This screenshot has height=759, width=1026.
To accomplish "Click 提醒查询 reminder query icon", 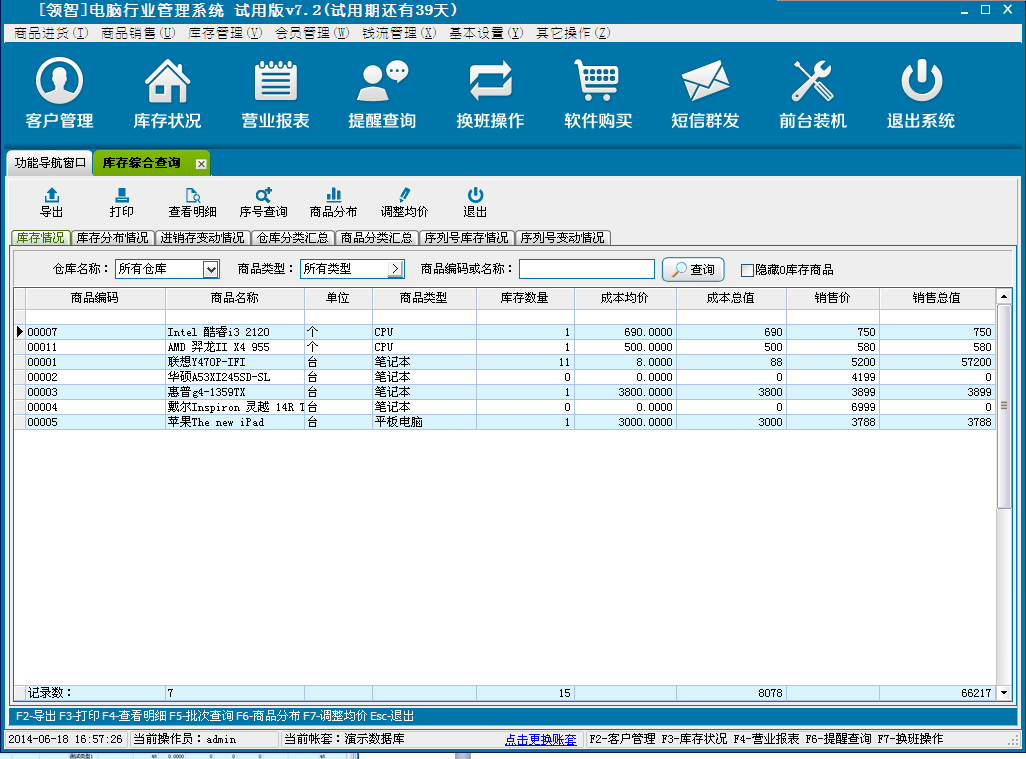I will 382,82.
